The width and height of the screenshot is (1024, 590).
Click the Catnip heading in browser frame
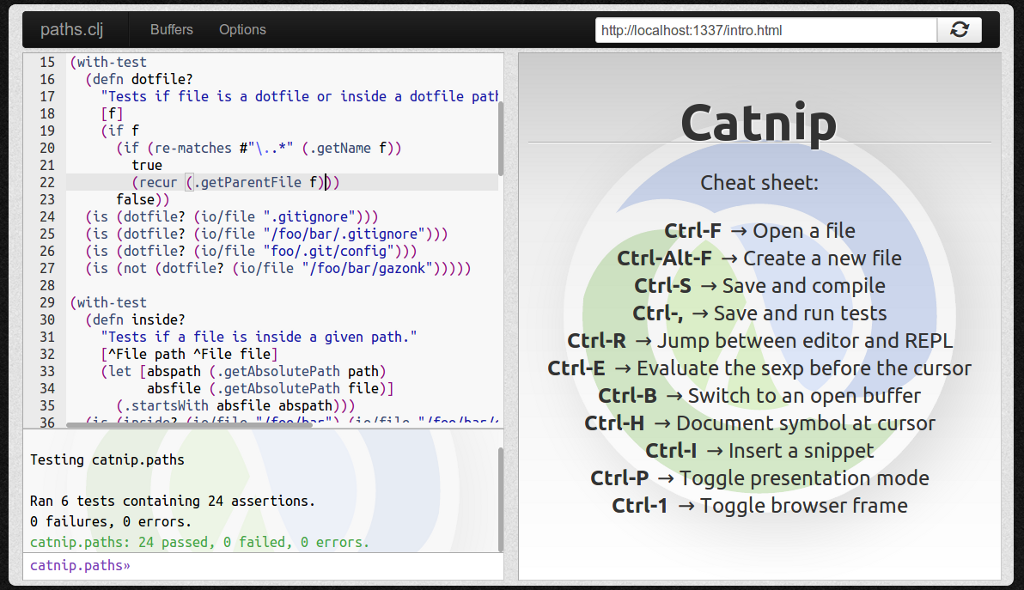759,123
